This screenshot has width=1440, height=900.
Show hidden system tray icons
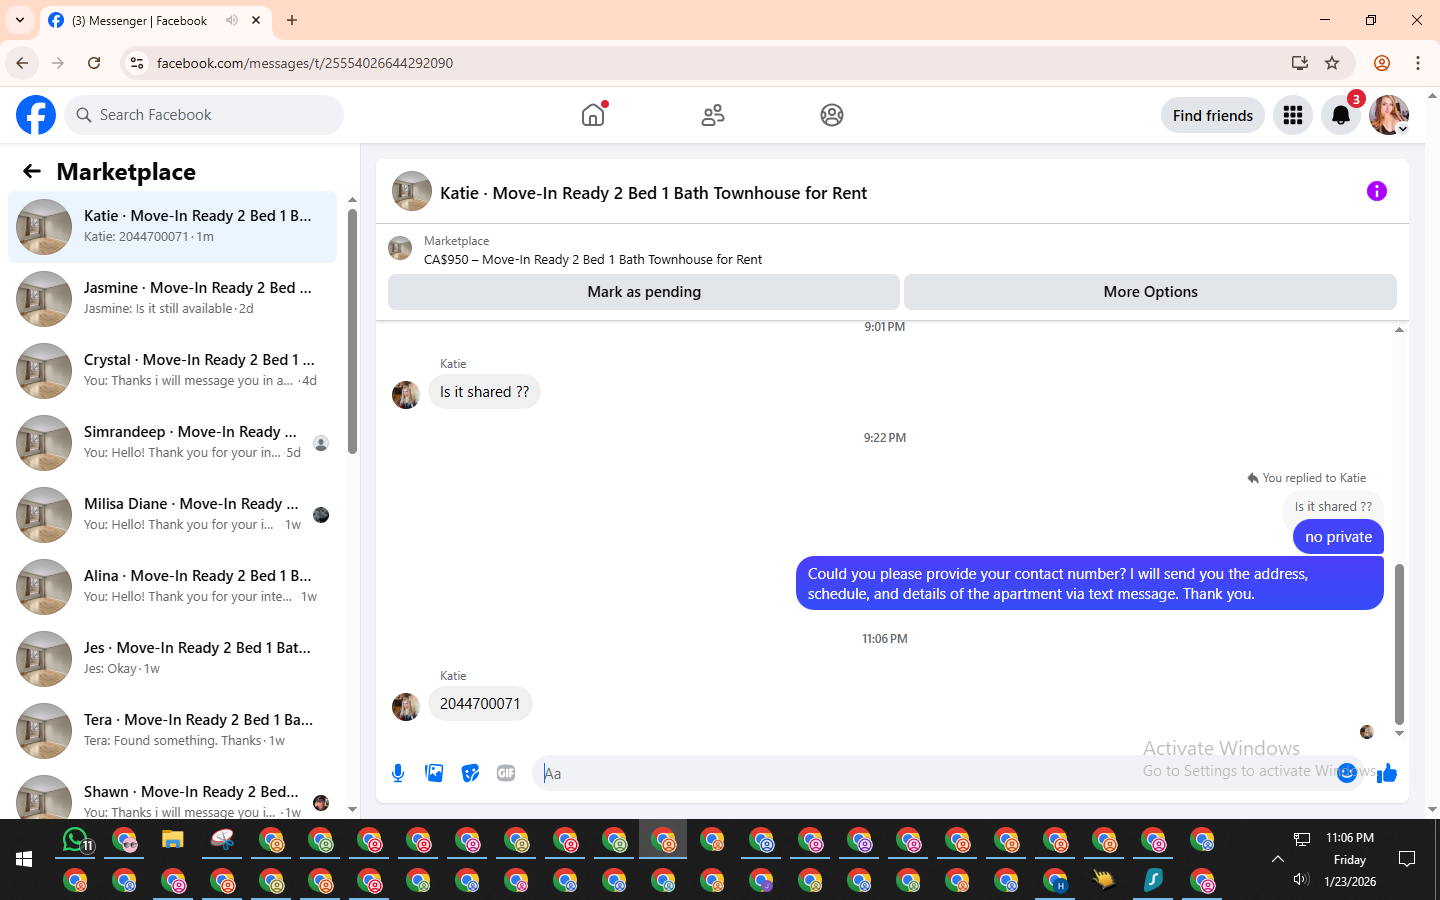(1277, 859)
